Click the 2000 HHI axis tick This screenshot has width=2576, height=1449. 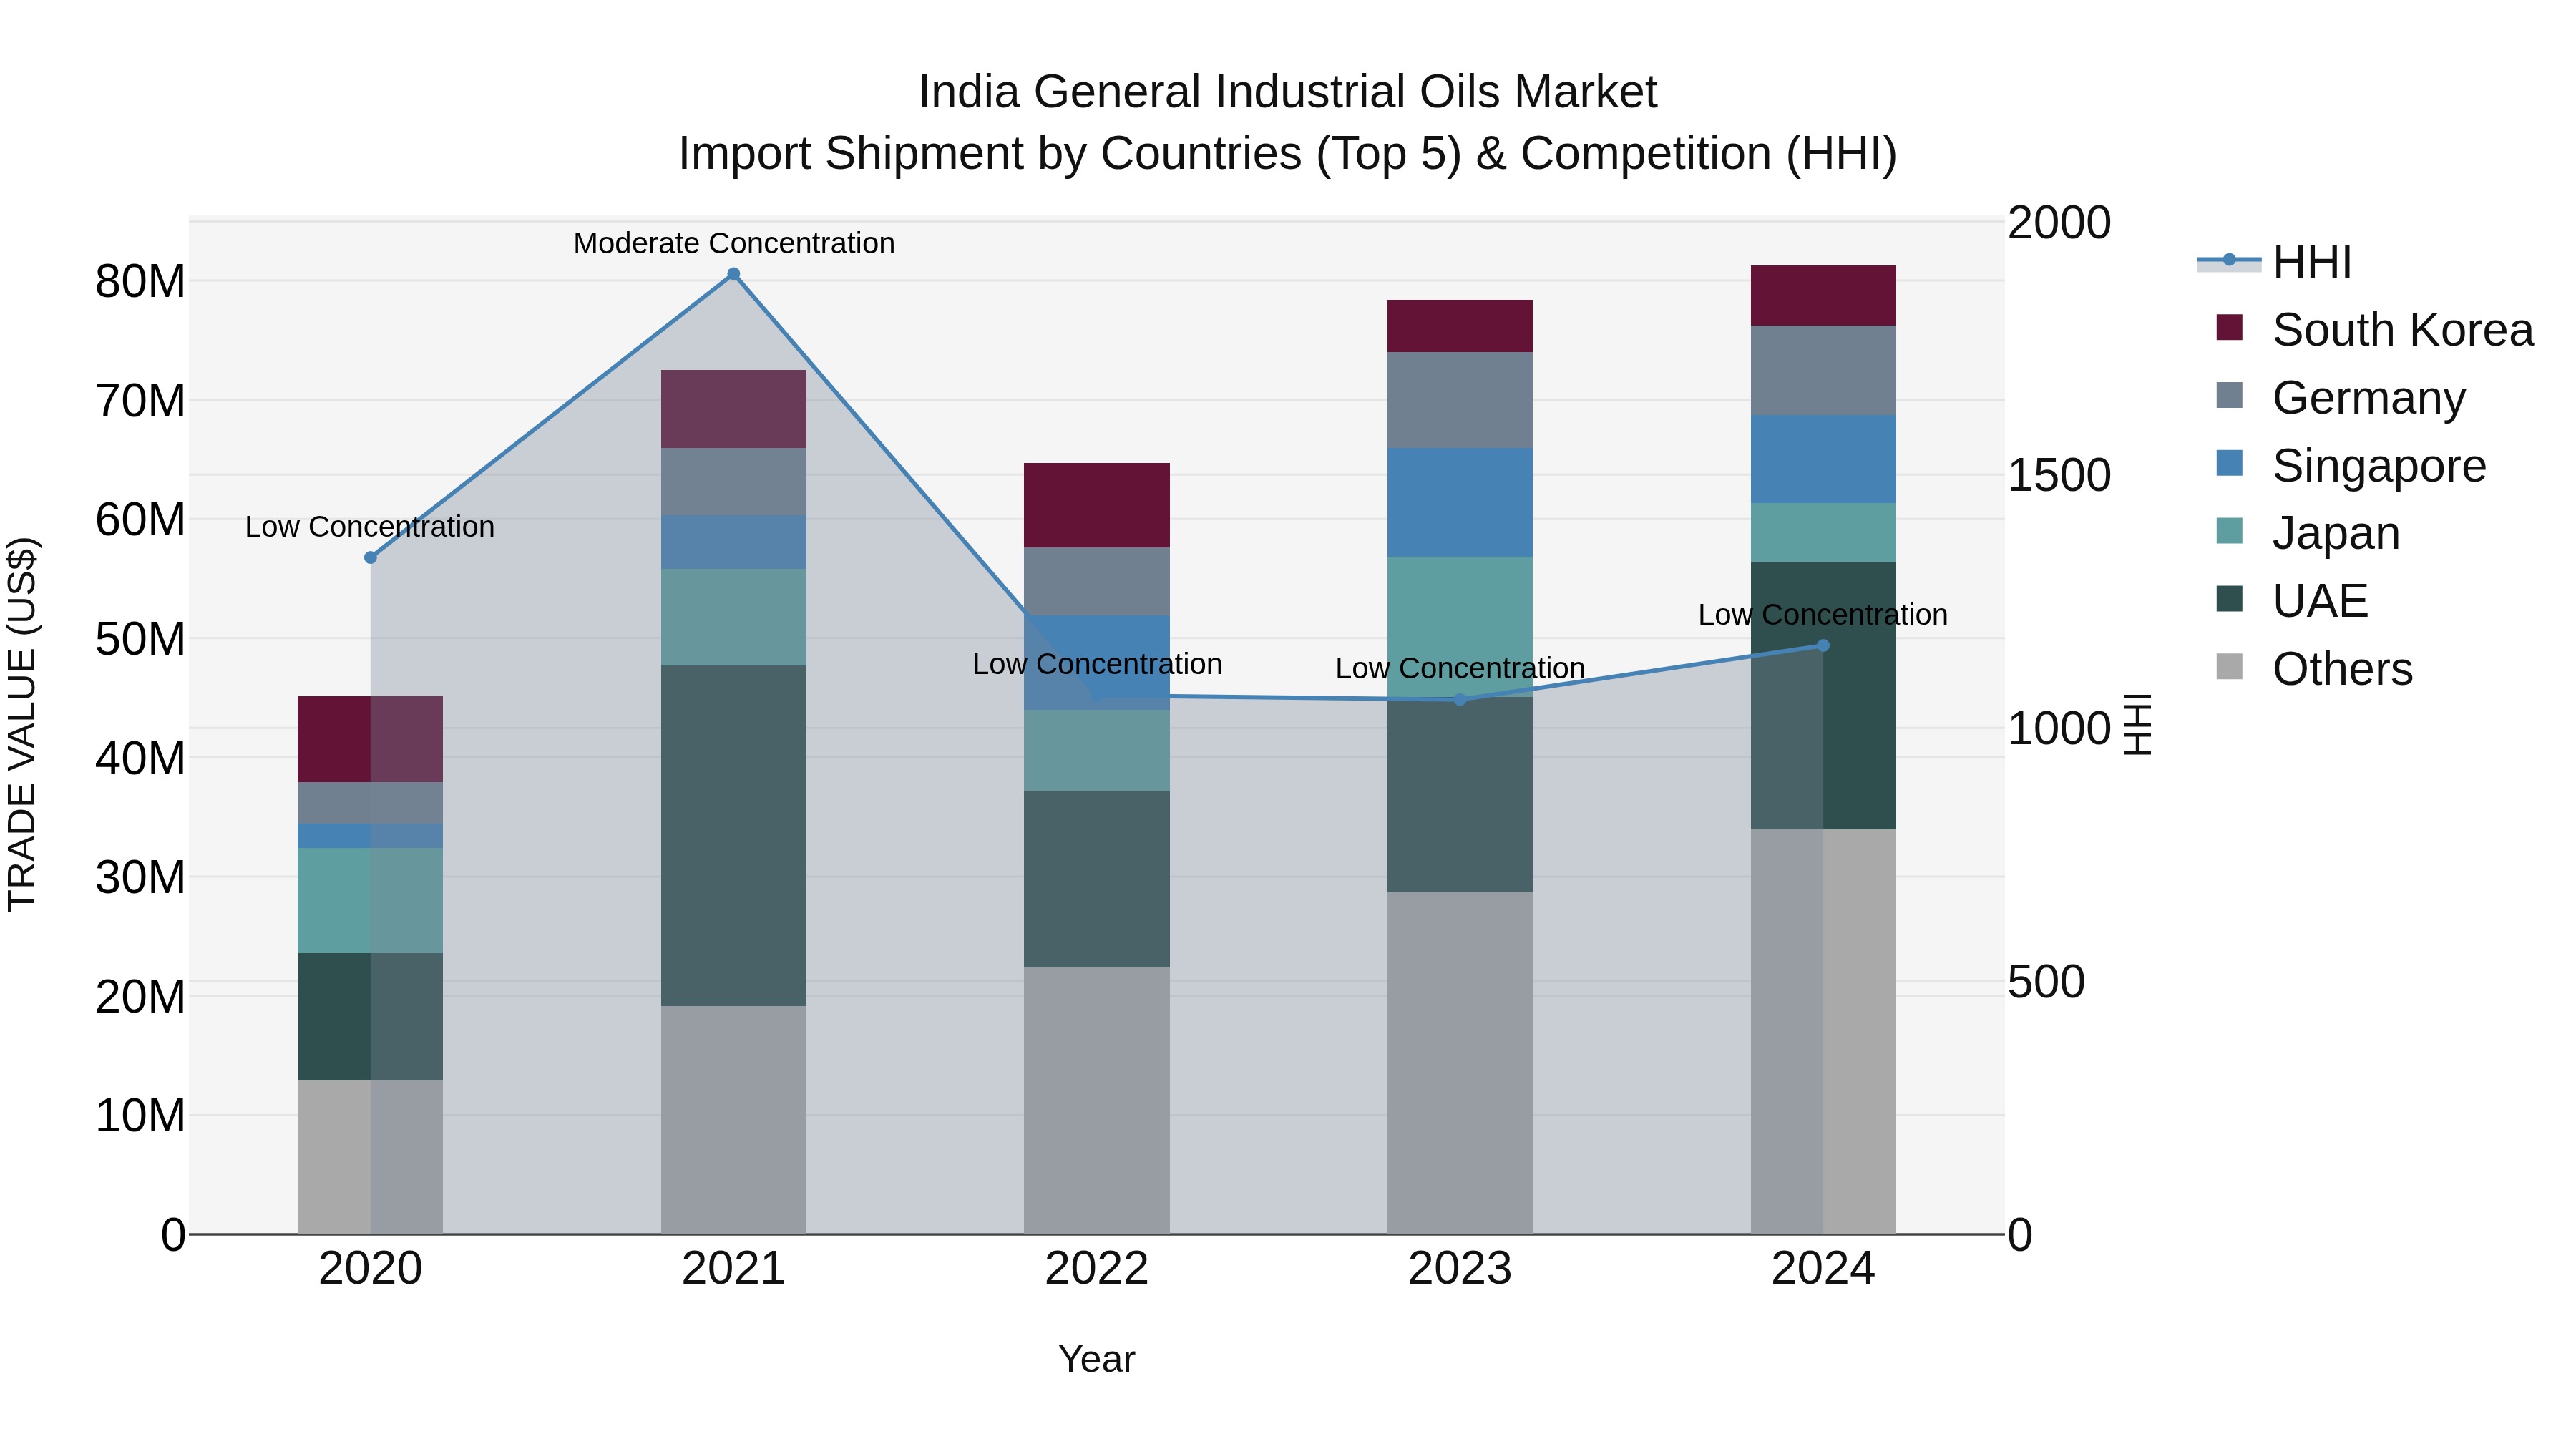pyautogui.click(x=2059, y=222)
